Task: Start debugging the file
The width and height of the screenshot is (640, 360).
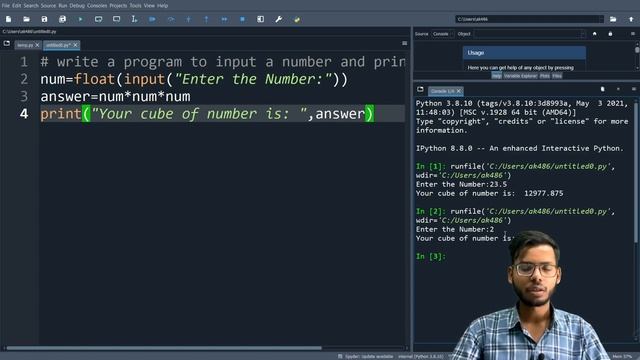Action: pyautogui.click(x=152, y=19)
